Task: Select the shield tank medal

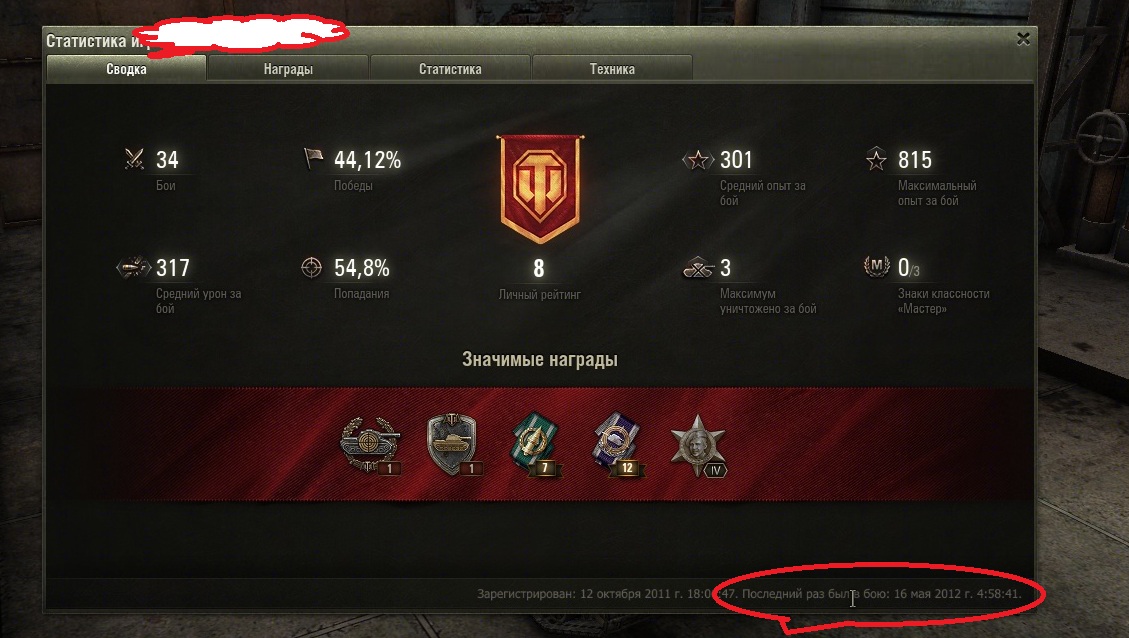Action: (453, 444)
